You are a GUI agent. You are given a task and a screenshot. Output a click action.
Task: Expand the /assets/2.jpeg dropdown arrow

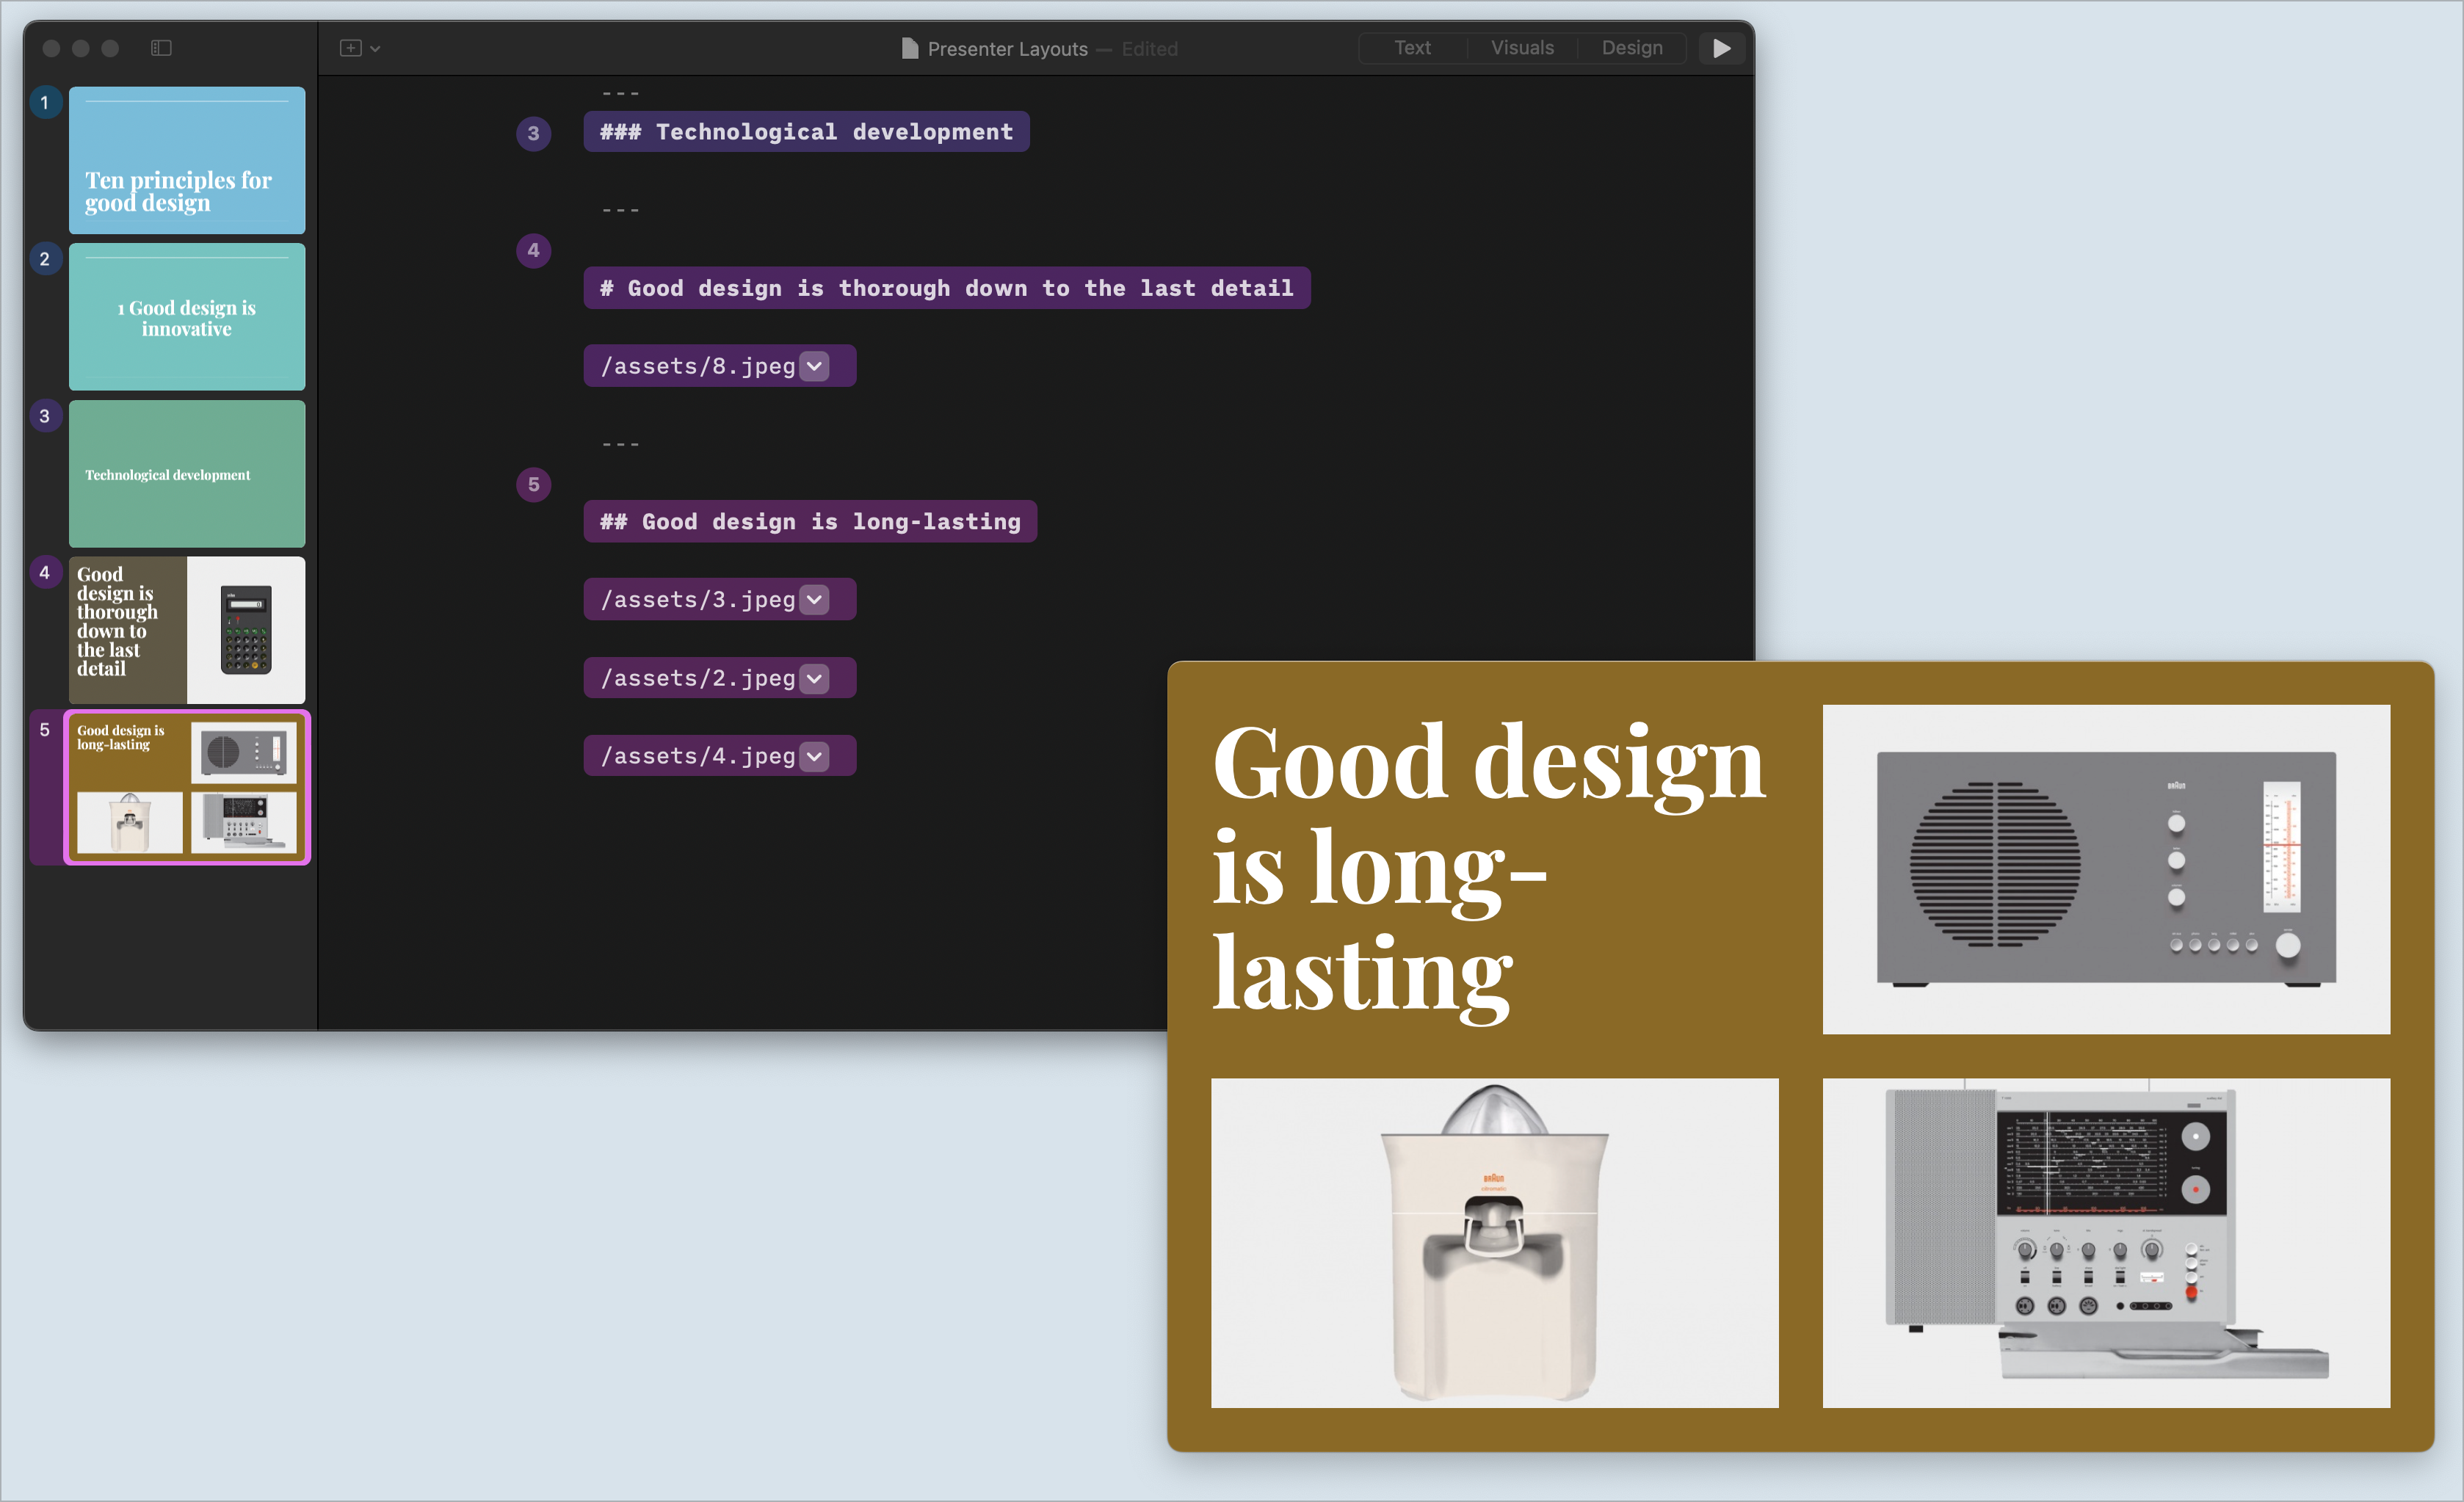pyautogui.click(x=815, y=679)
